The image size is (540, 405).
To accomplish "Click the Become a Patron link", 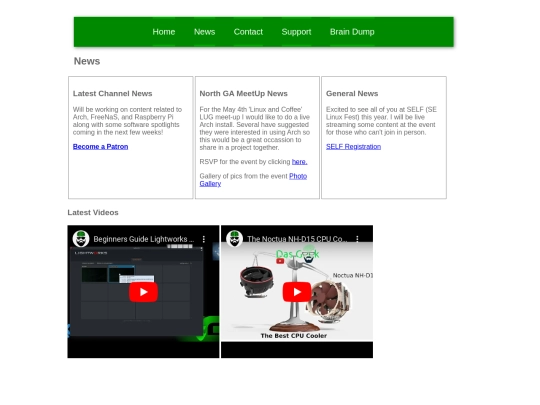I will pyautogui.click(x=100, y=146).
